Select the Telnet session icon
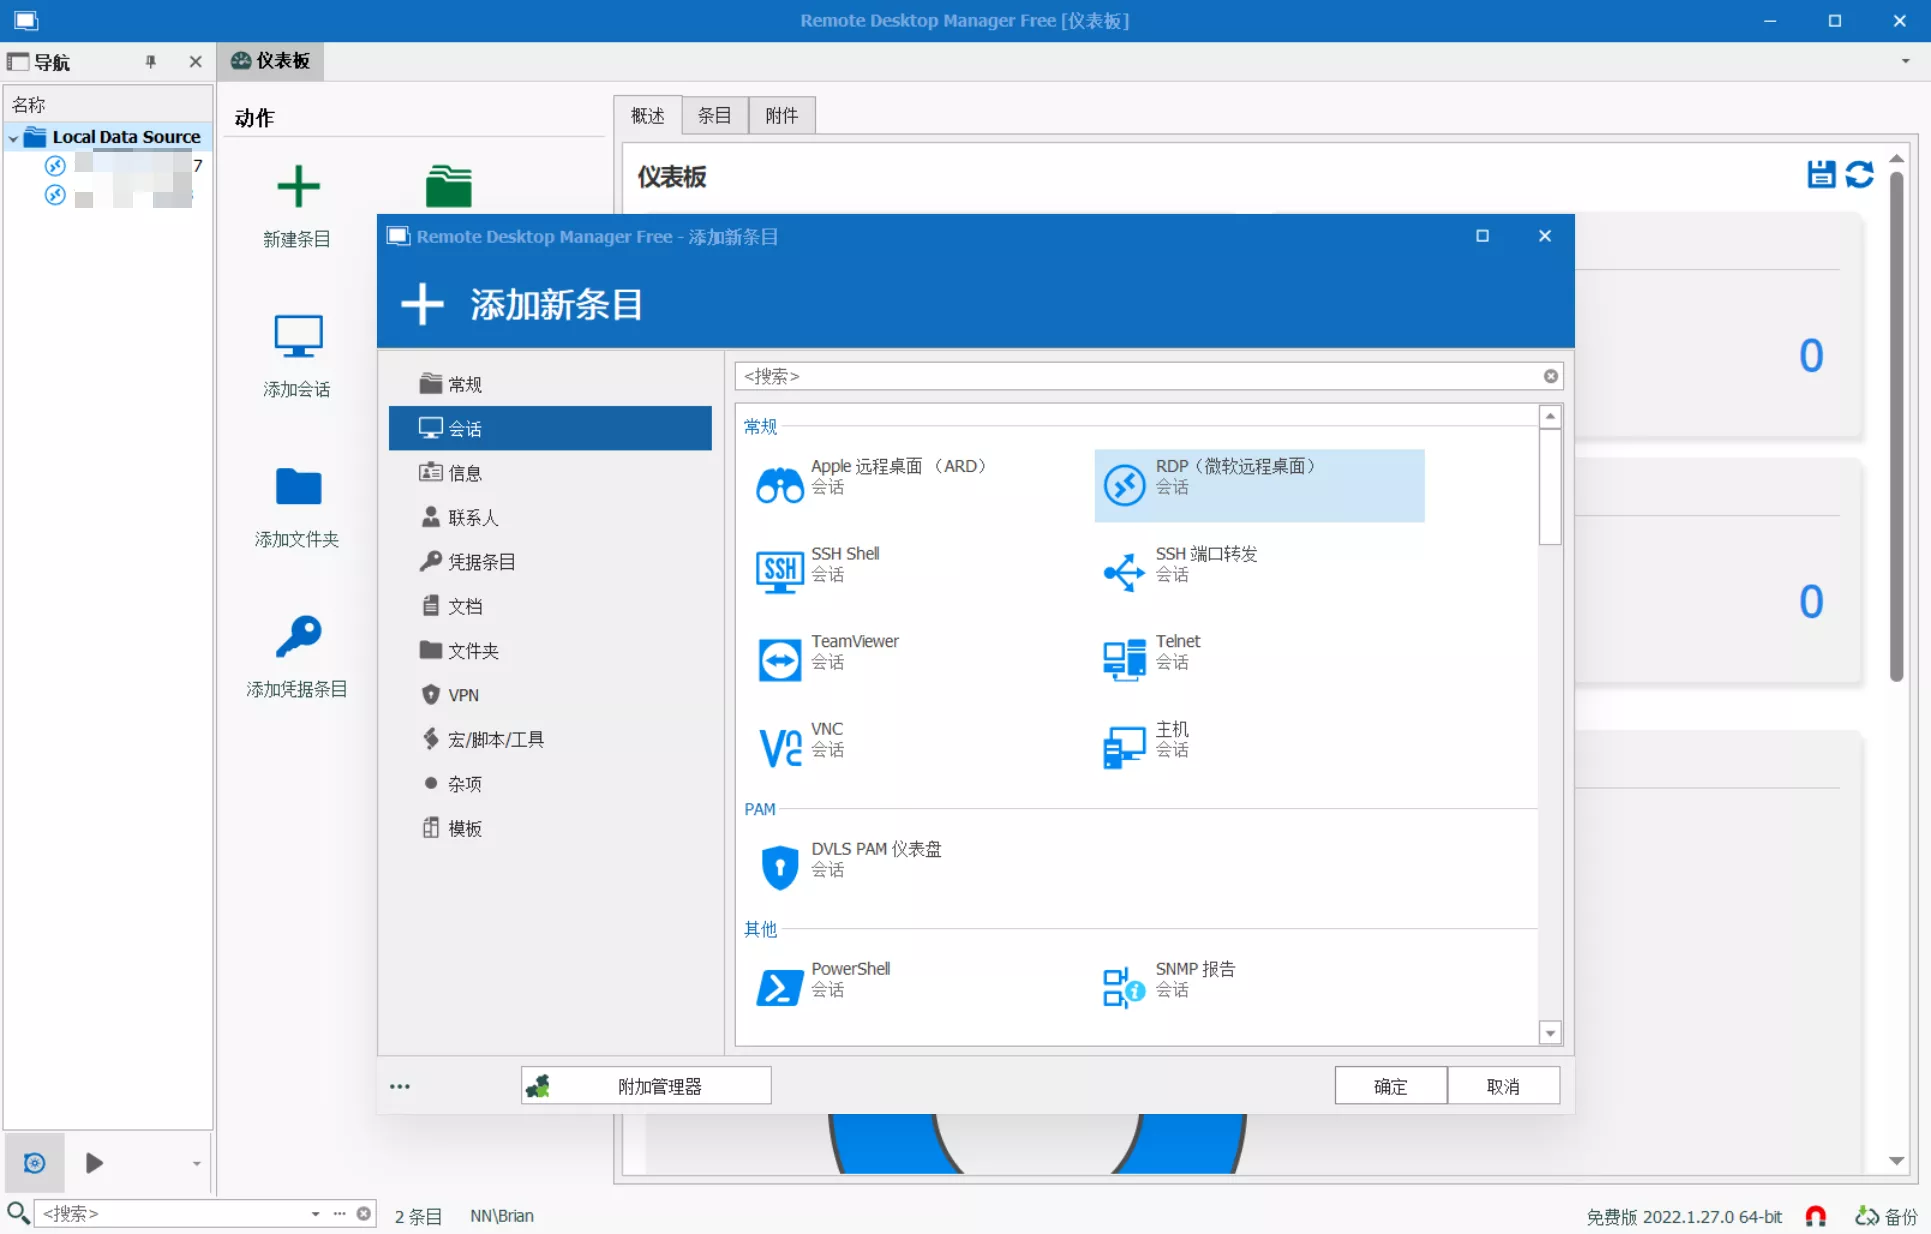The width and height of the screenshot is (1931, 1234). click(1124, 660)
